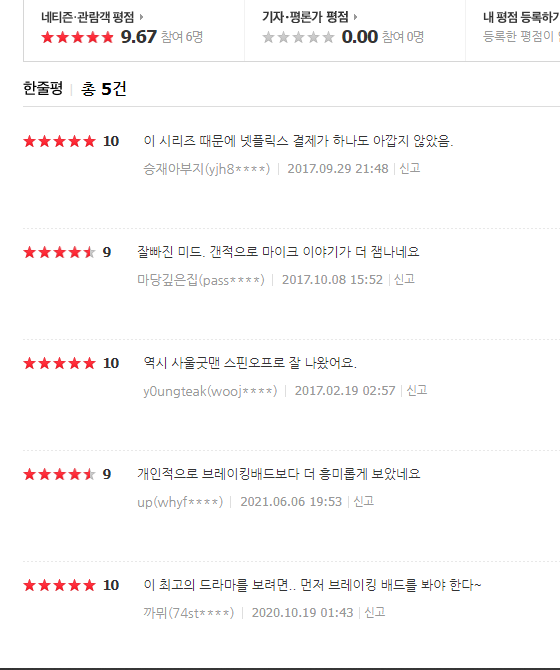
Task: Report the up(whyf****) review via 신고
Action: tap(364, 501)
